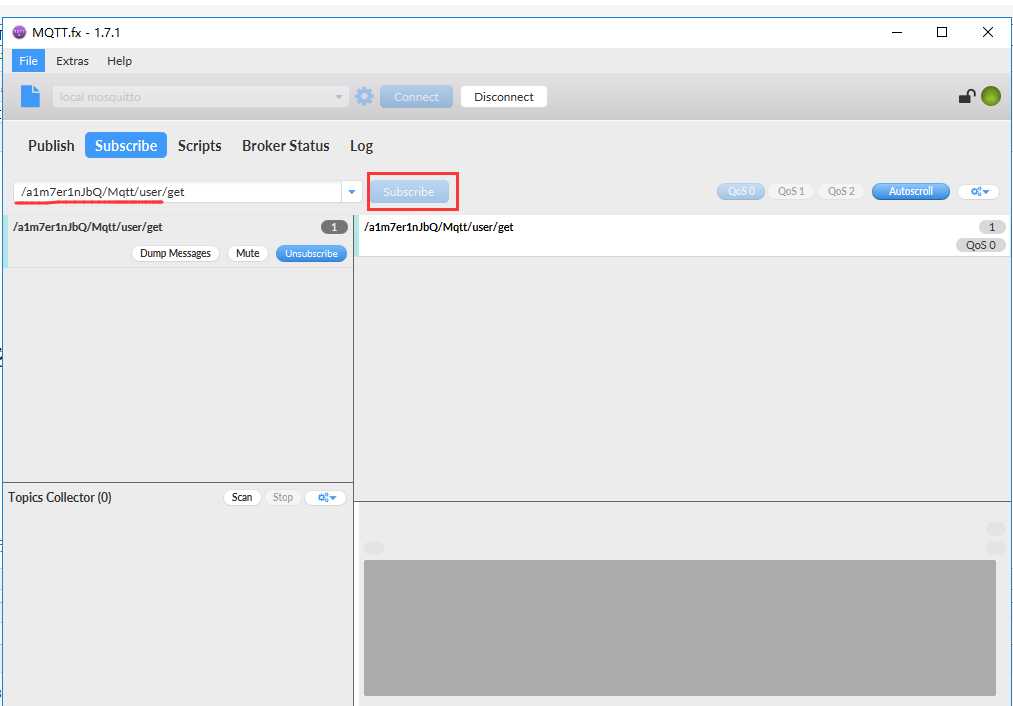1013x706 pixels.
Task: Minimize the MQTT.fx window
Action: (897, 32)
